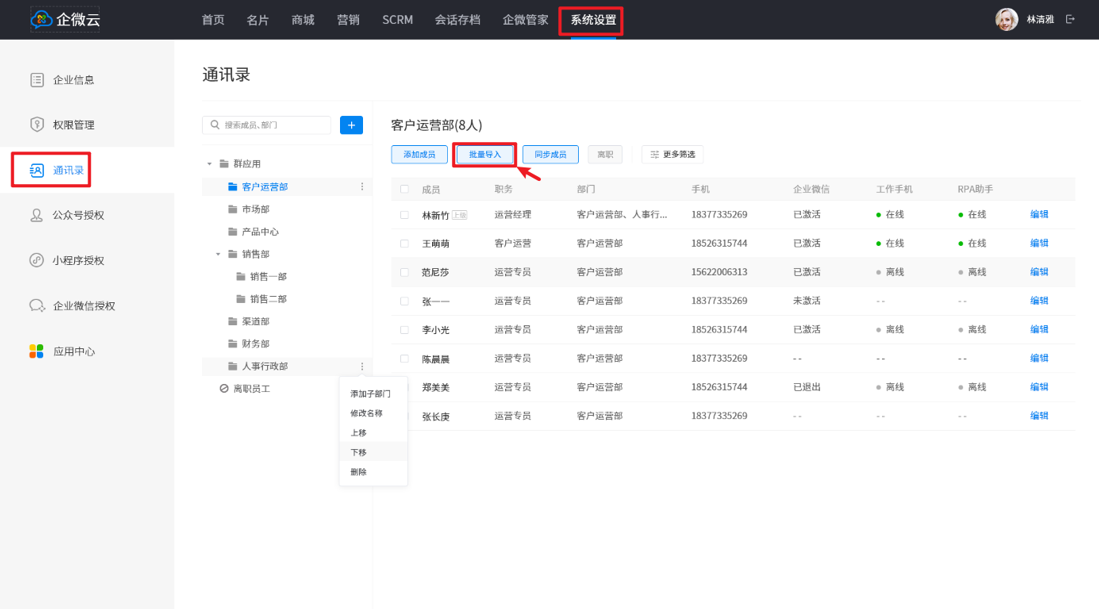Screen dimensions: 1099x609
Task: Open 公众号授权 person icon in sidebar
Action: [x=36, y=215]
